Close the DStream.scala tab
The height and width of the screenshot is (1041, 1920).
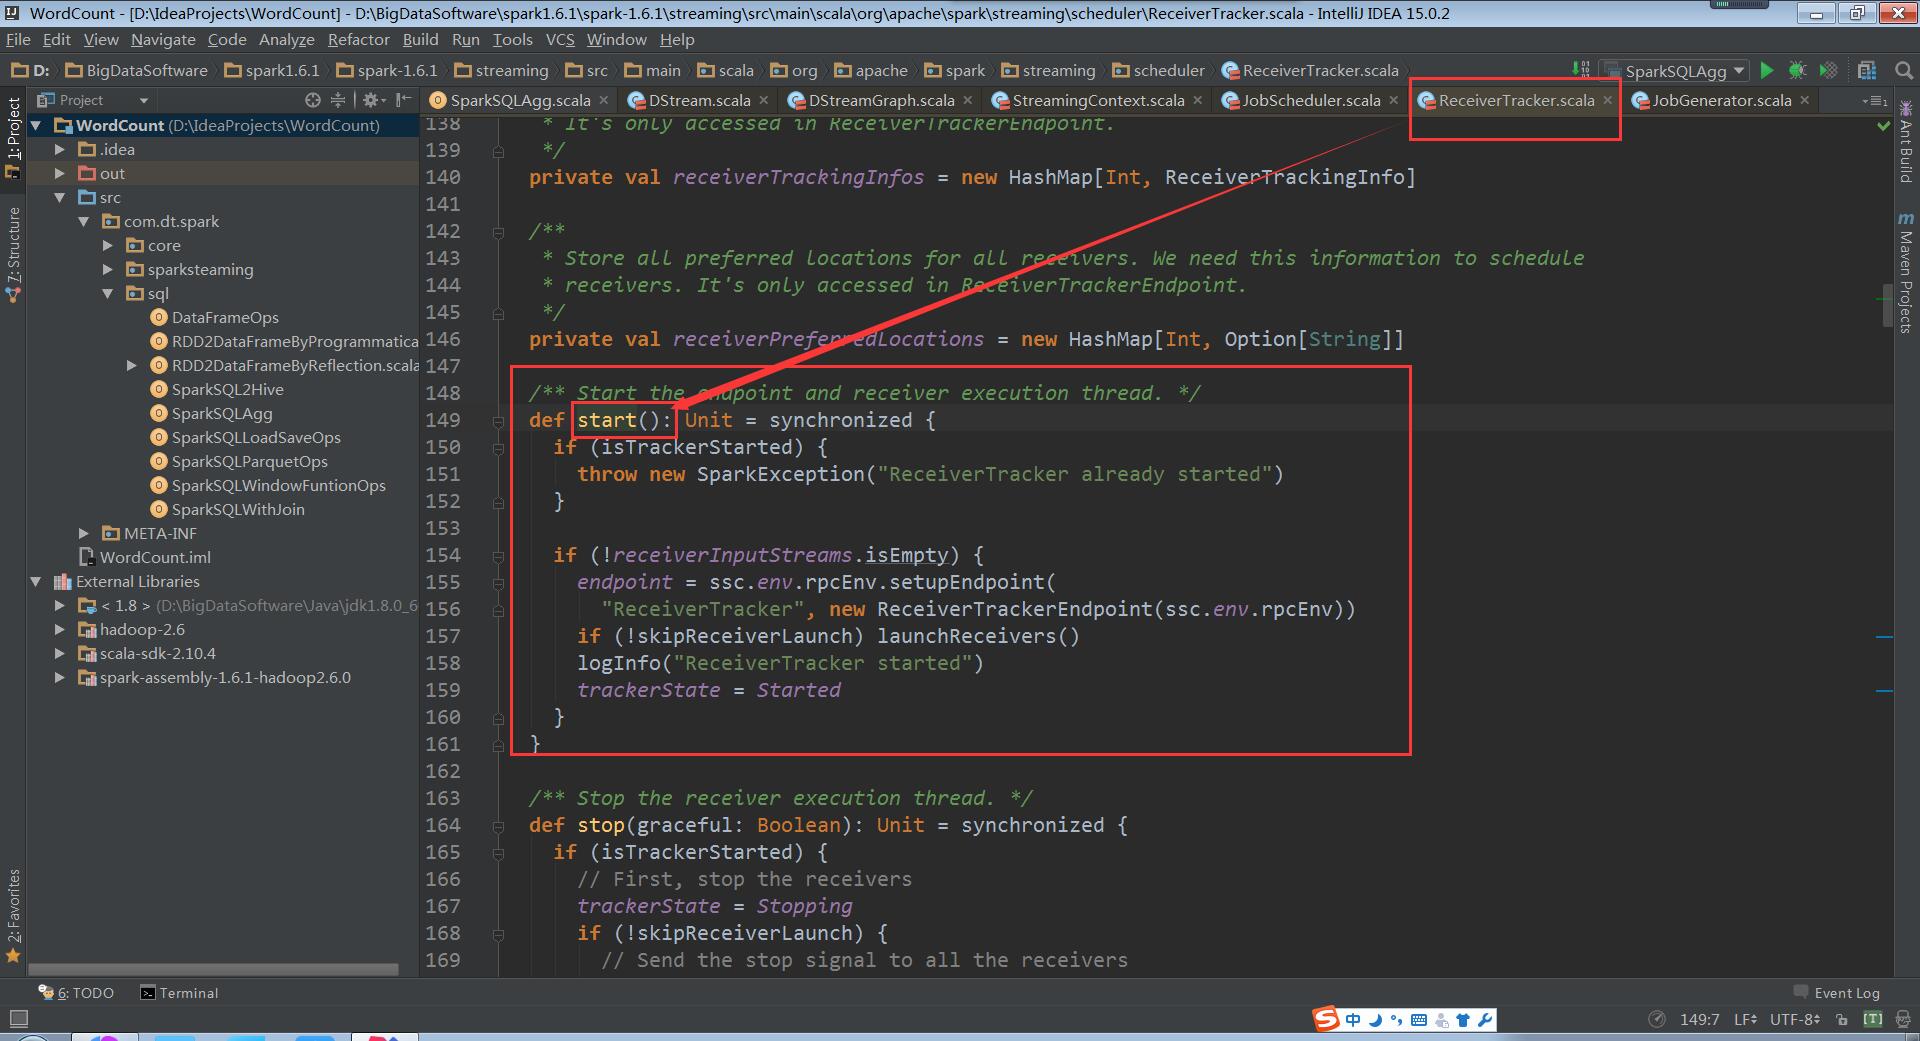click(x=764, y=100)
